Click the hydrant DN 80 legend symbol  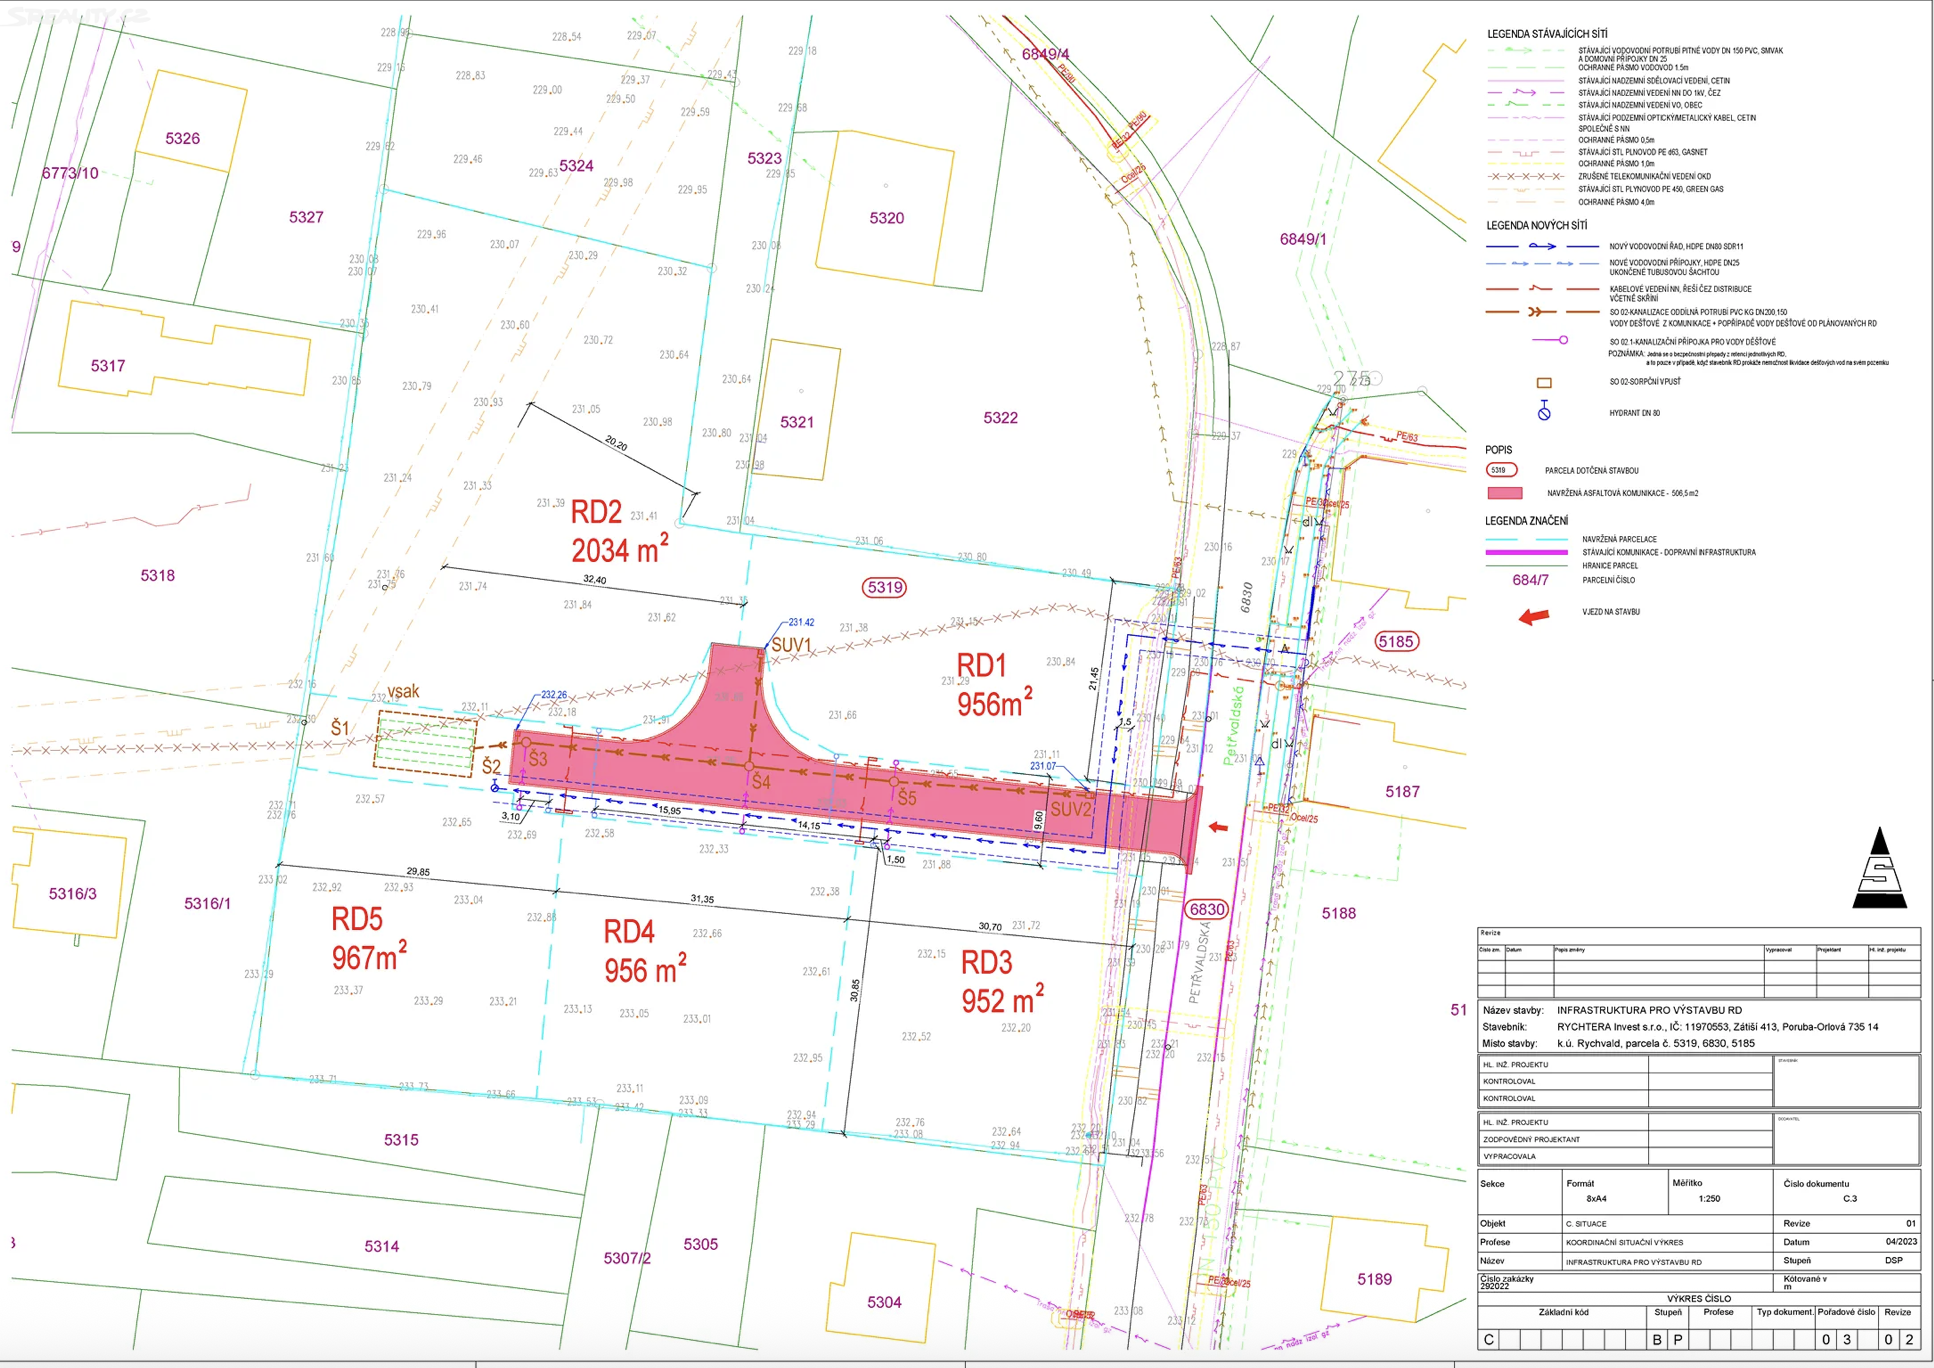coord(1544,411)
